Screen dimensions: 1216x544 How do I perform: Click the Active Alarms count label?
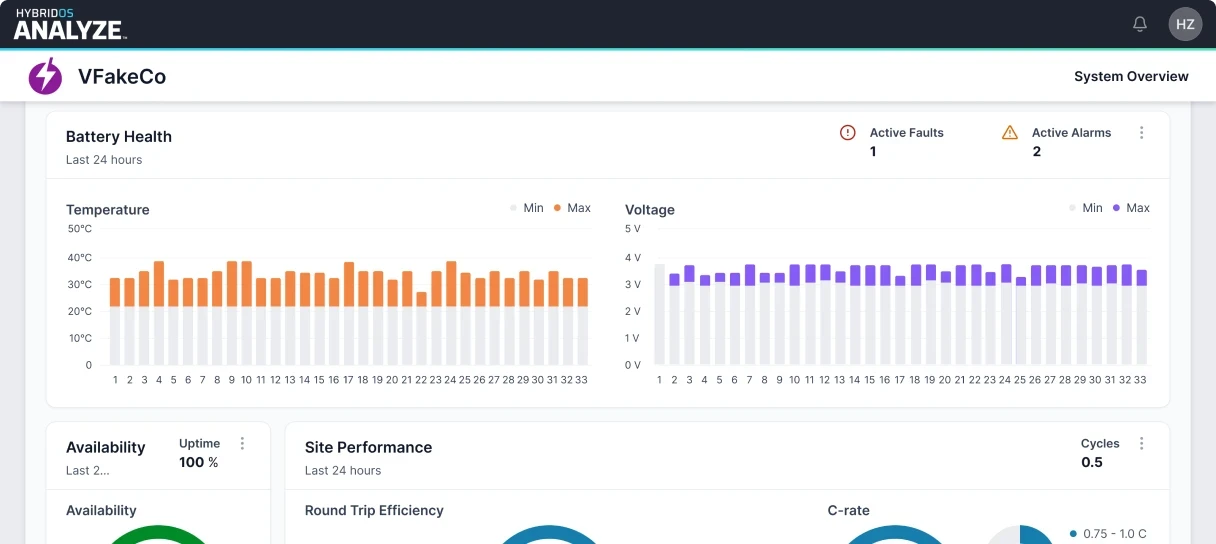1071,132
